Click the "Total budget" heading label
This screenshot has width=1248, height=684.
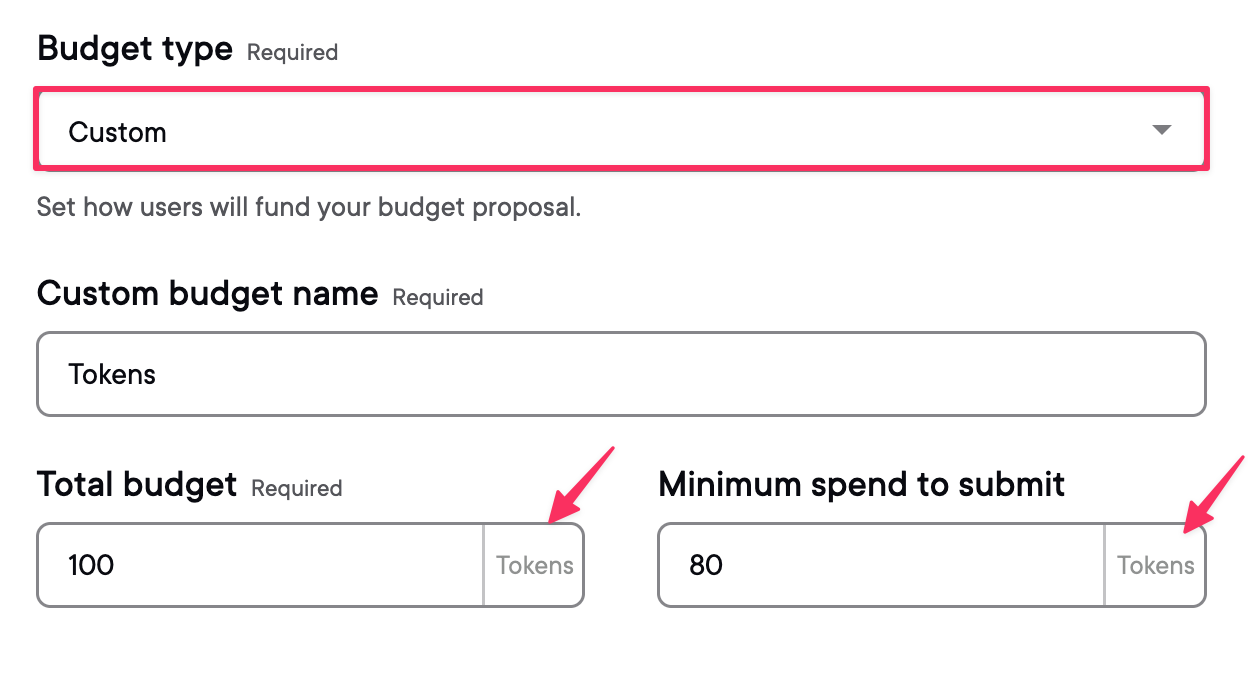click(x=136, y=485)
